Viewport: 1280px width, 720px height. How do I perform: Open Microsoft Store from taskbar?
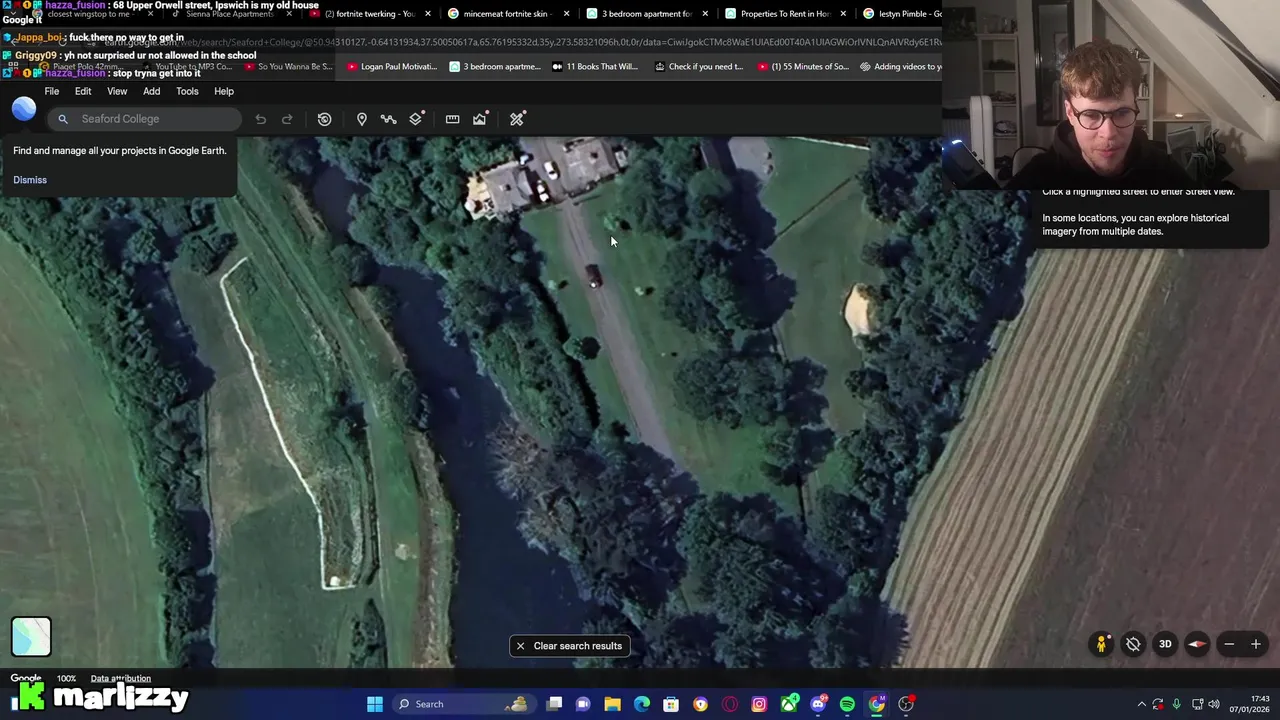671,704
